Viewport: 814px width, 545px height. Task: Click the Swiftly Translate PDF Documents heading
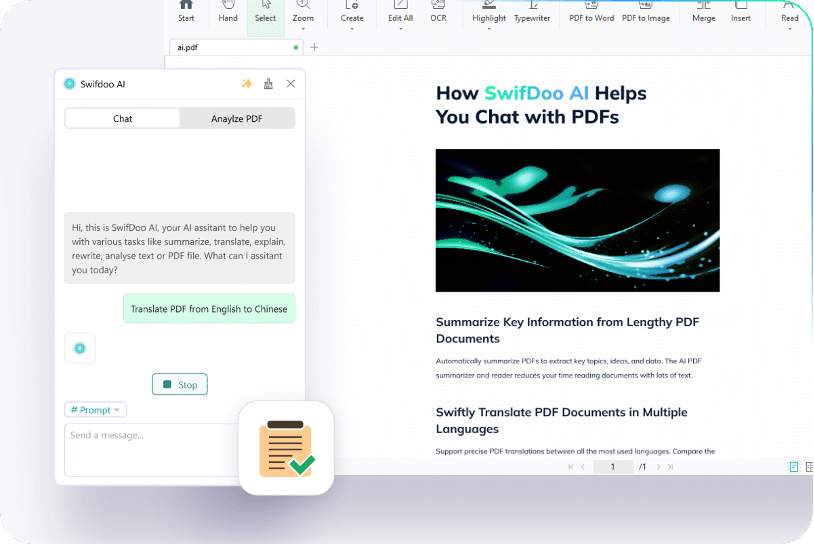tap(561, 420)
